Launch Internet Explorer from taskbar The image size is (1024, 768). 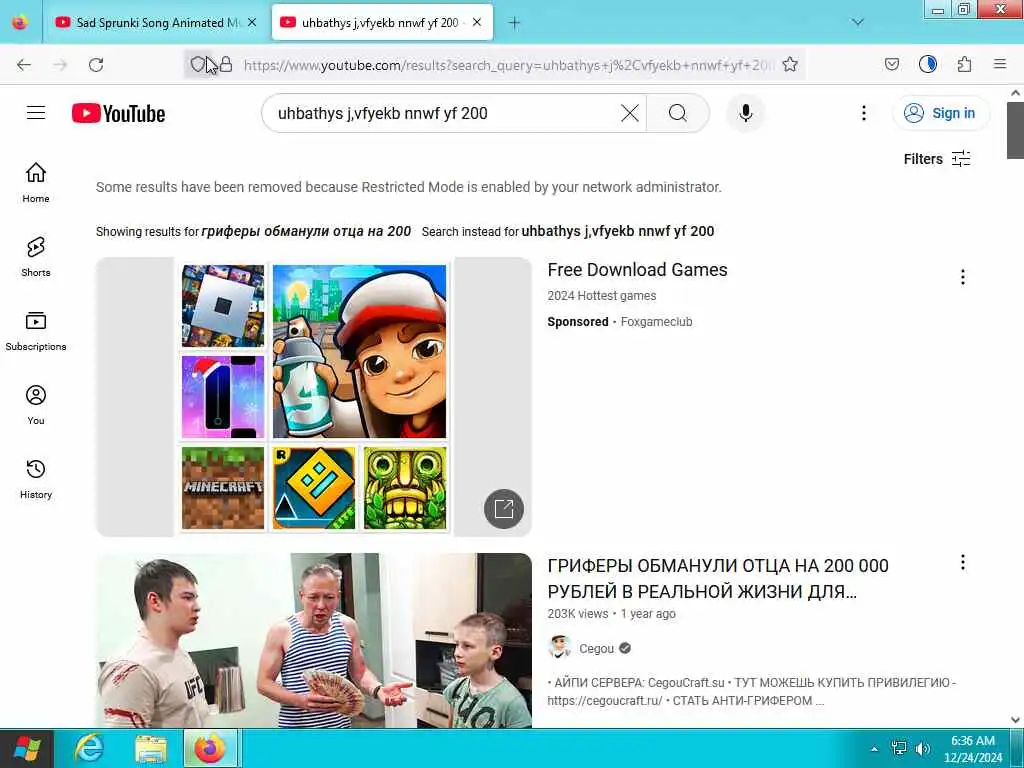click(89, 748)
